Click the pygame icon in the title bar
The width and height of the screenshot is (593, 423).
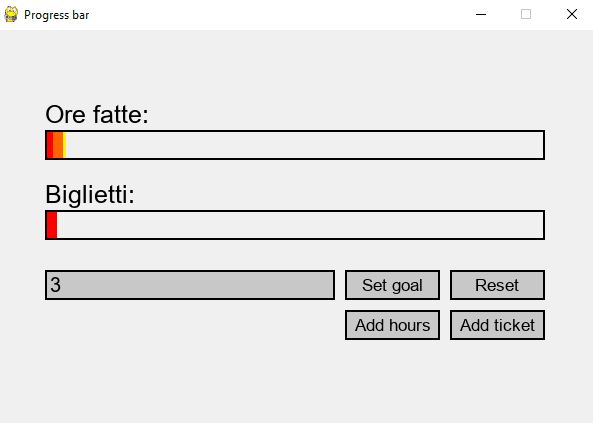[x=11, y=14]
